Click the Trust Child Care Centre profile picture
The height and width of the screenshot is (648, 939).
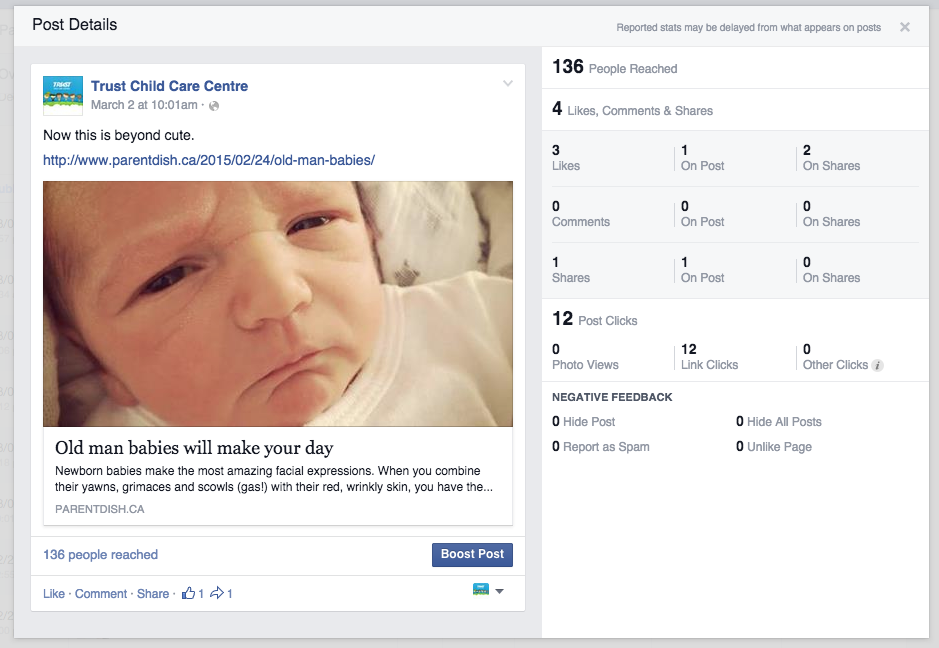(63, 95)
